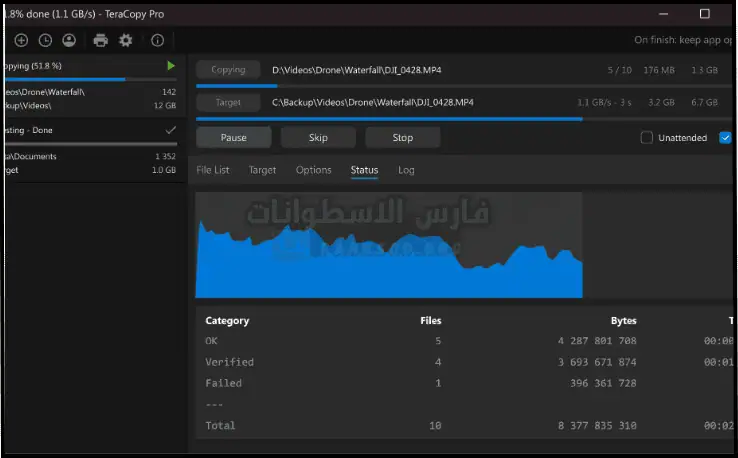Select the Options tab
The height and width of the screenshot is (458, 738).
point(313,170)
